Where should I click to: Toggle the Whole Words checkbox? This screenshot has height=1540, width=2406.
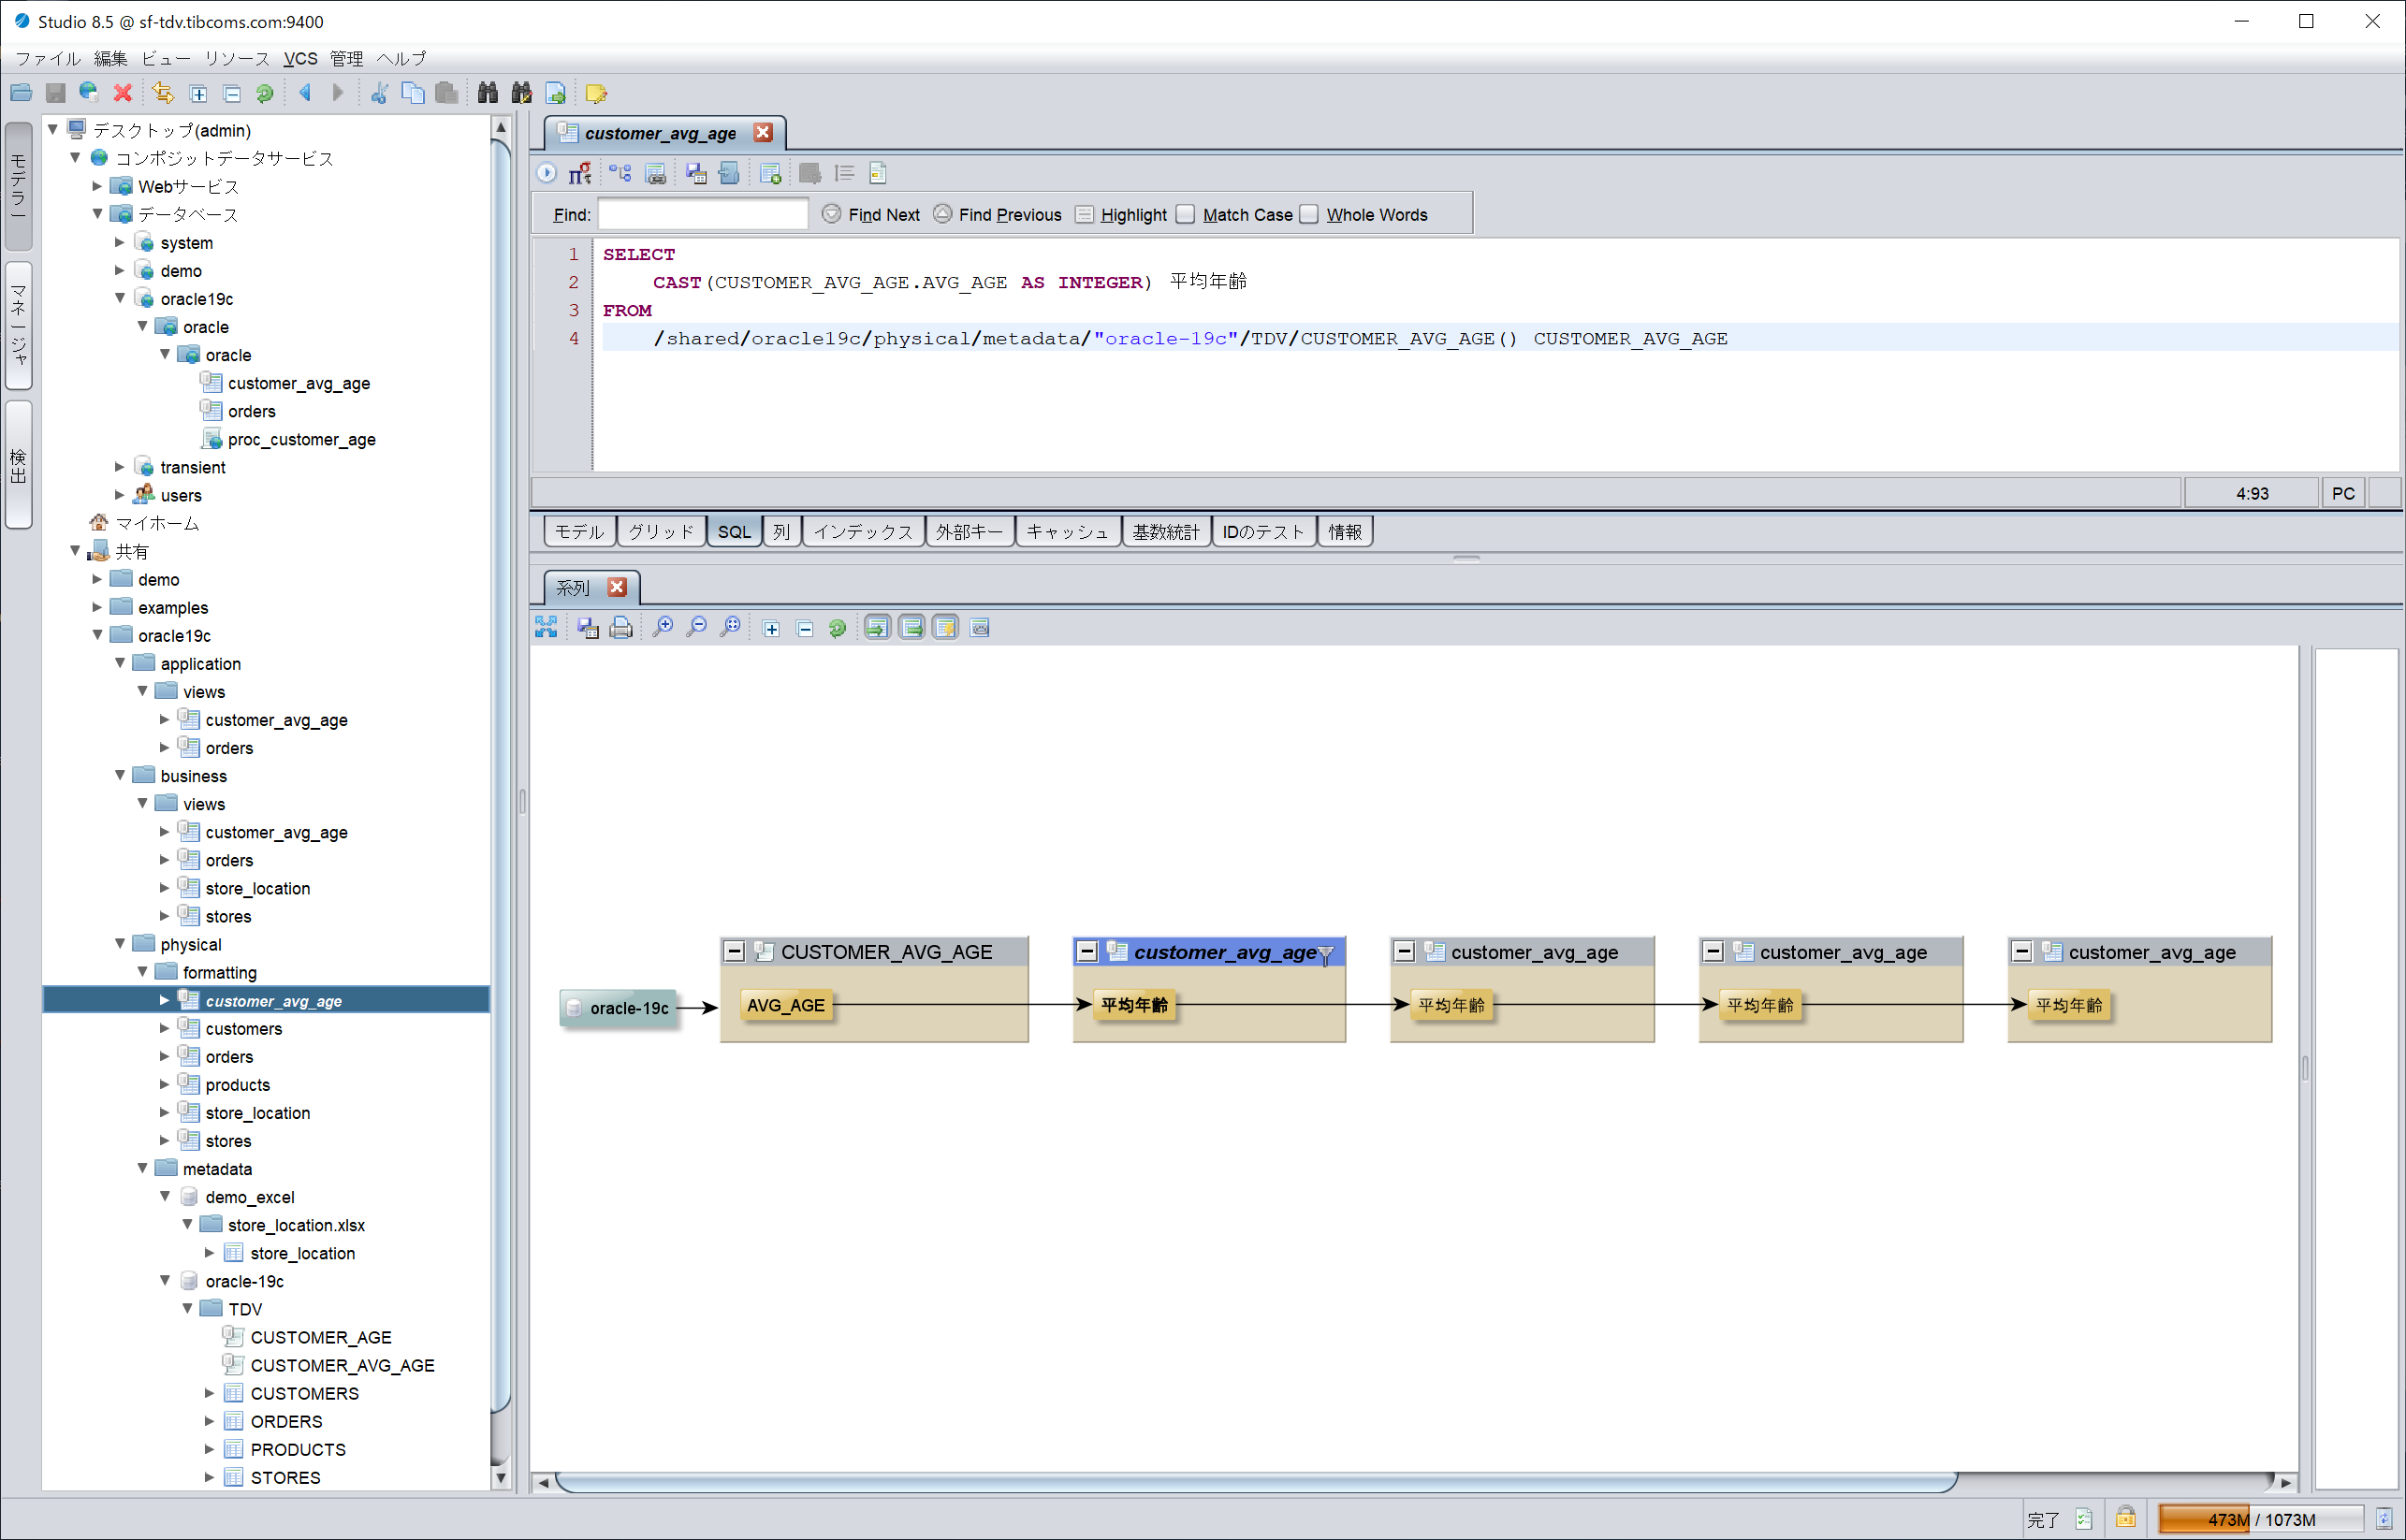[1309, 214]
